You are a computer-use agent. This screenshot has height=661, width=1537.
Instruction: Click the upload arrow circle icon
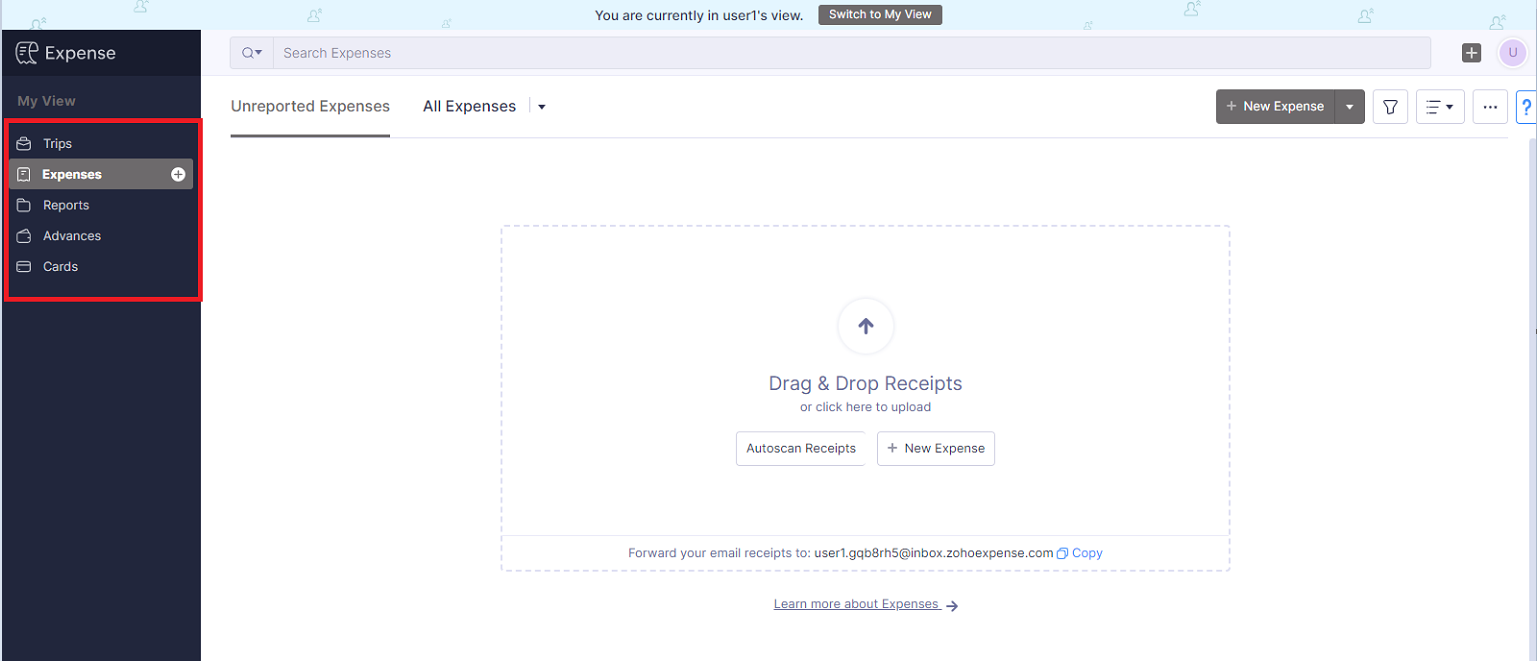click(866, 326)
